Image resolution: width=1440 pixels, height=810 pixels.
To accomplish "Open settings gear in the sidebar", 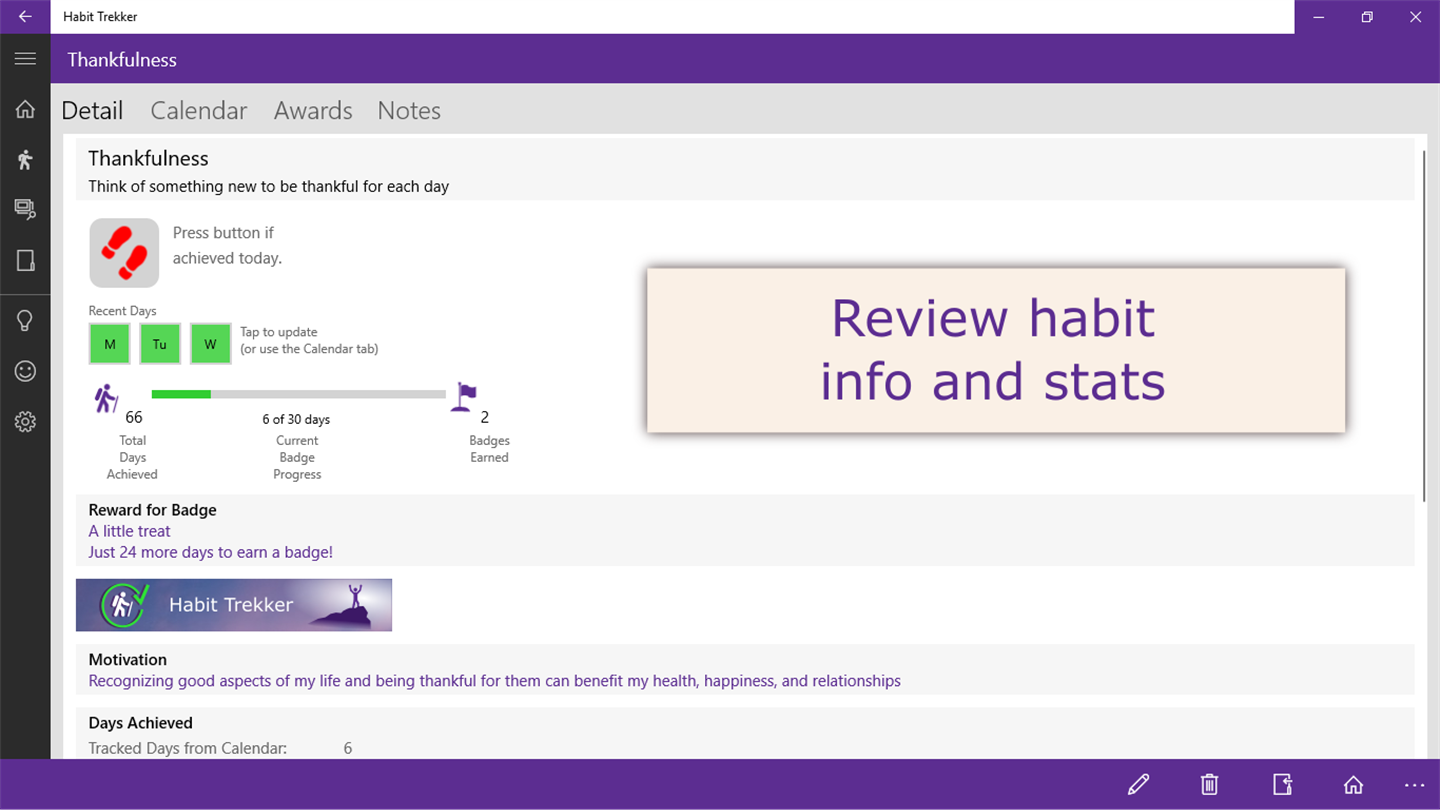I will coord(25,422).
